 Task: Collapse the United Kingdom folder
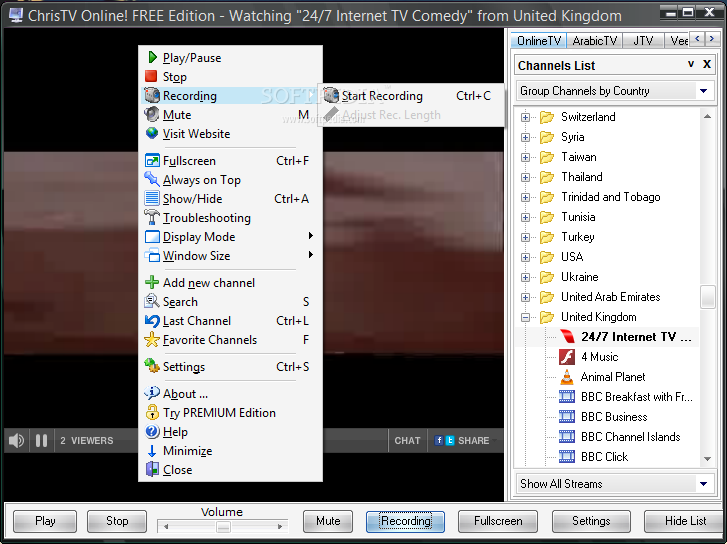click(525, 317)
